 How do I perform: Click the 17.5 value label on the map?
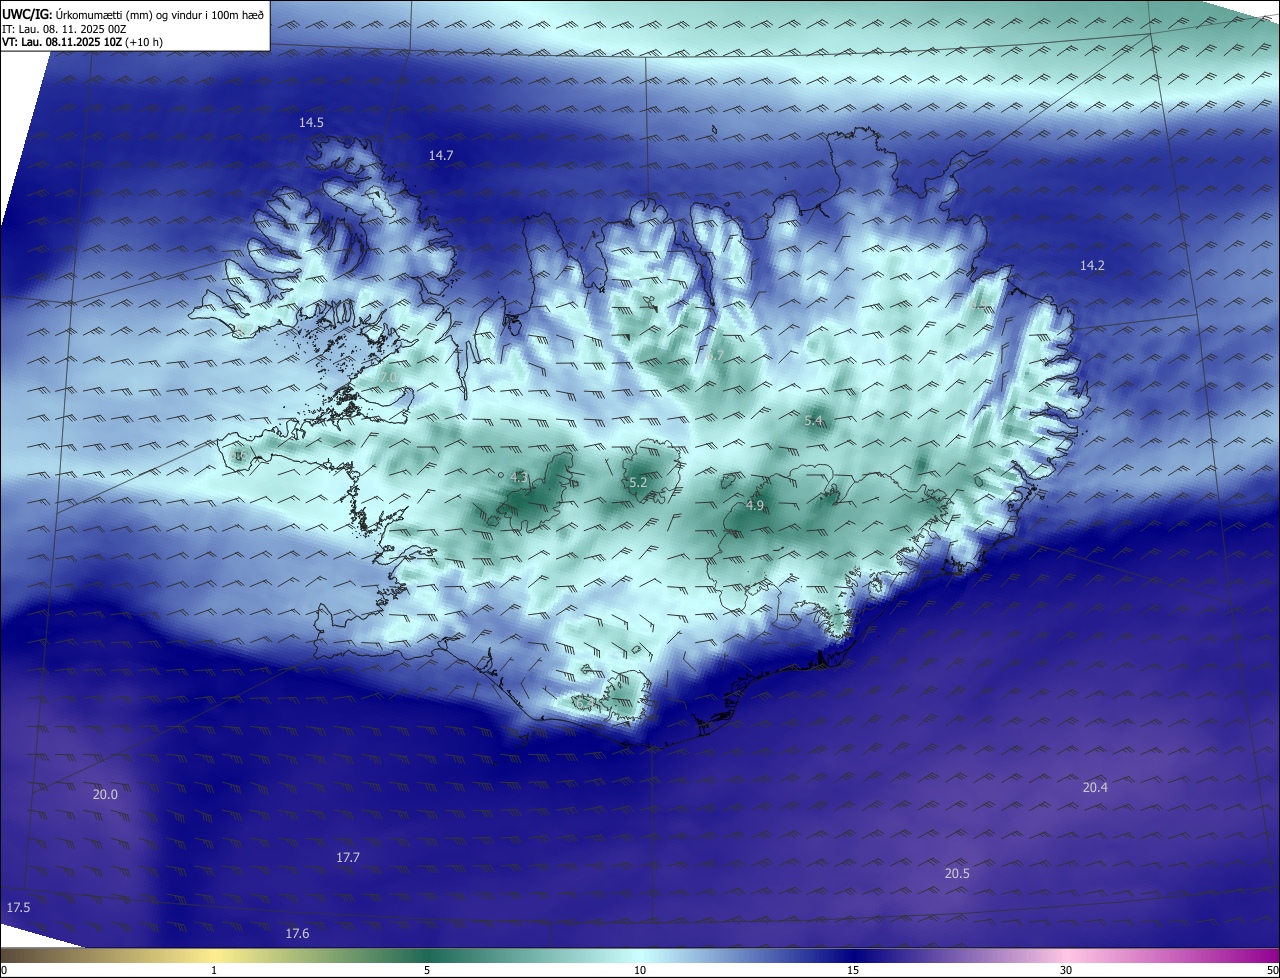(x=18, y=907)
